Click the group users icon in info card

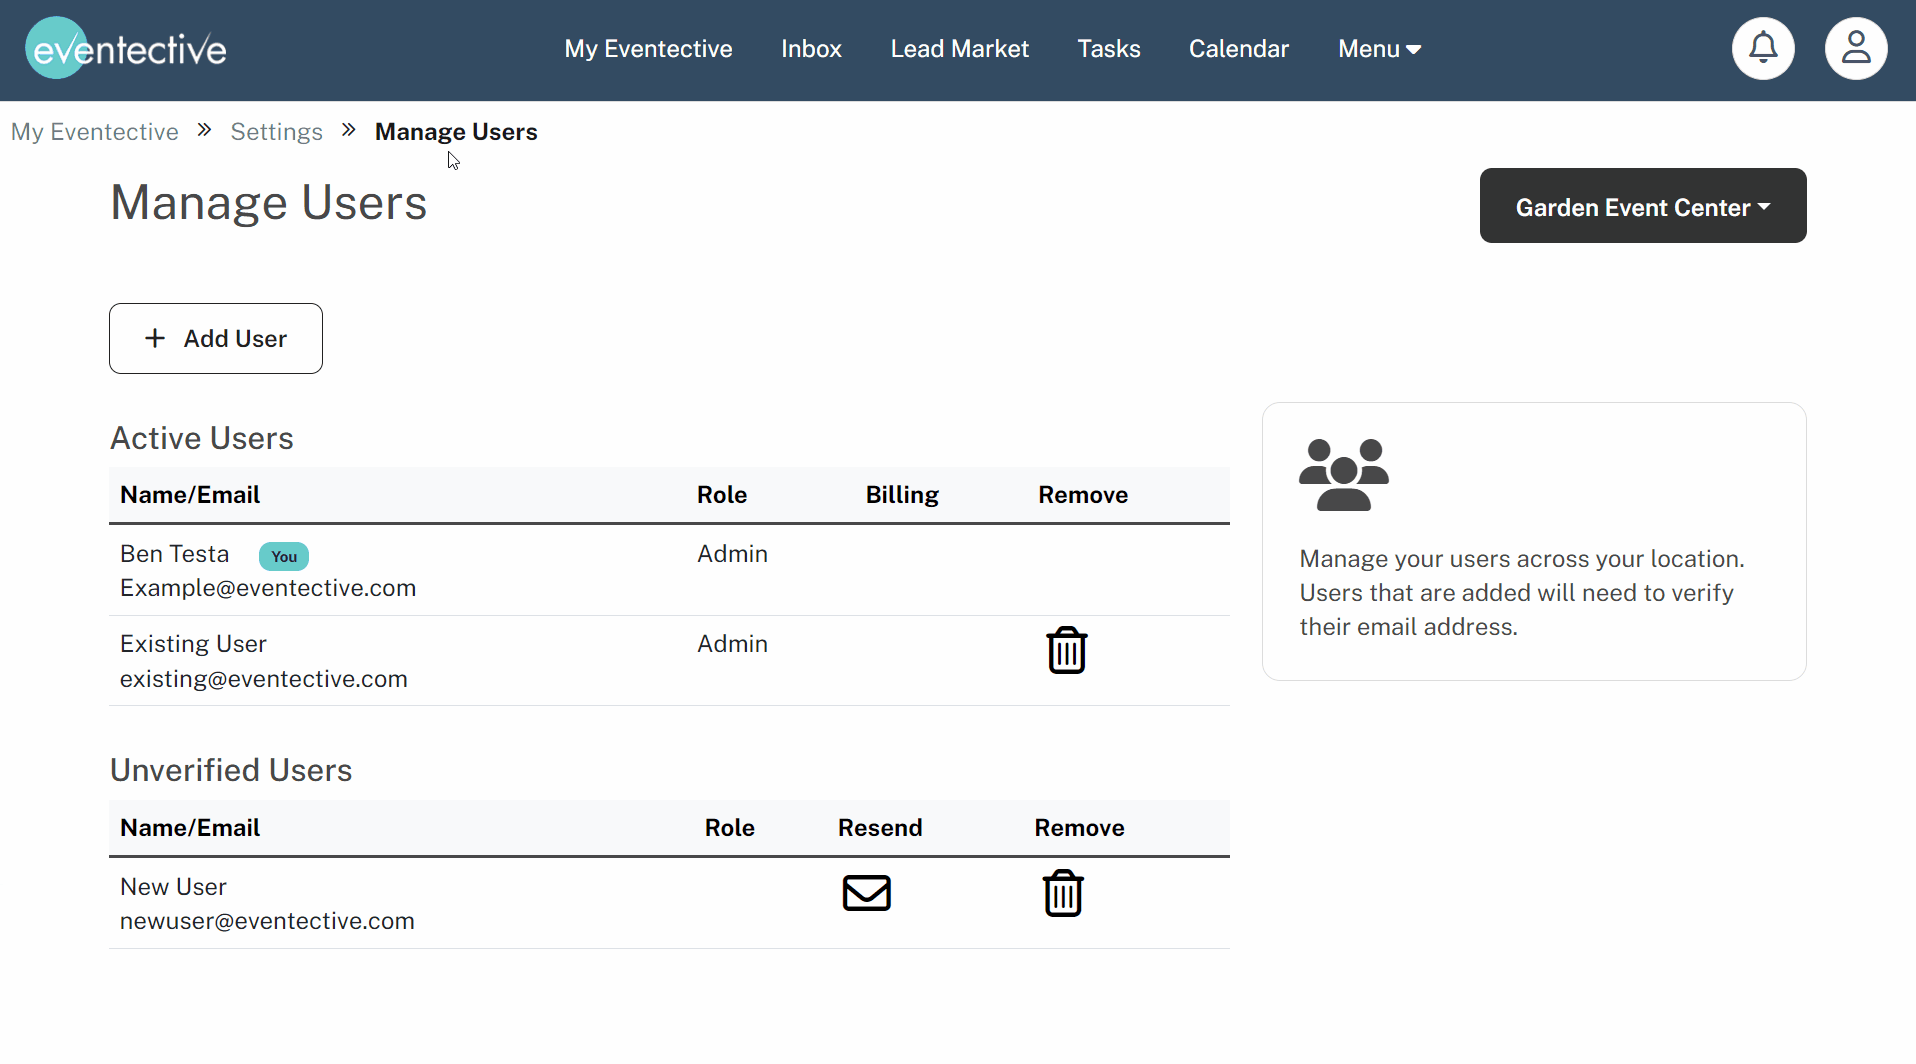pyautogui.click(x=1343, y=475)
